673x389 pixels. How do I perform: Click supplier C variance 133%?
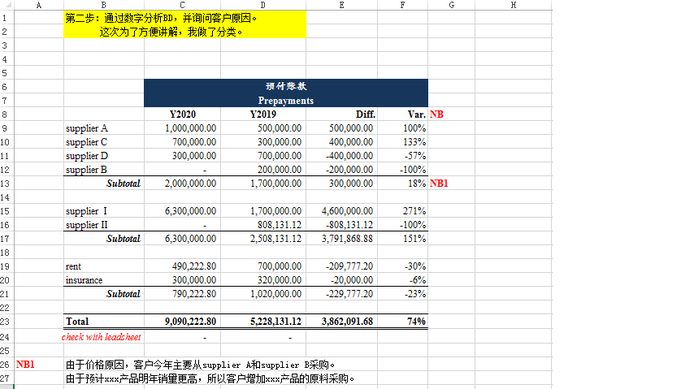point(403,142)
